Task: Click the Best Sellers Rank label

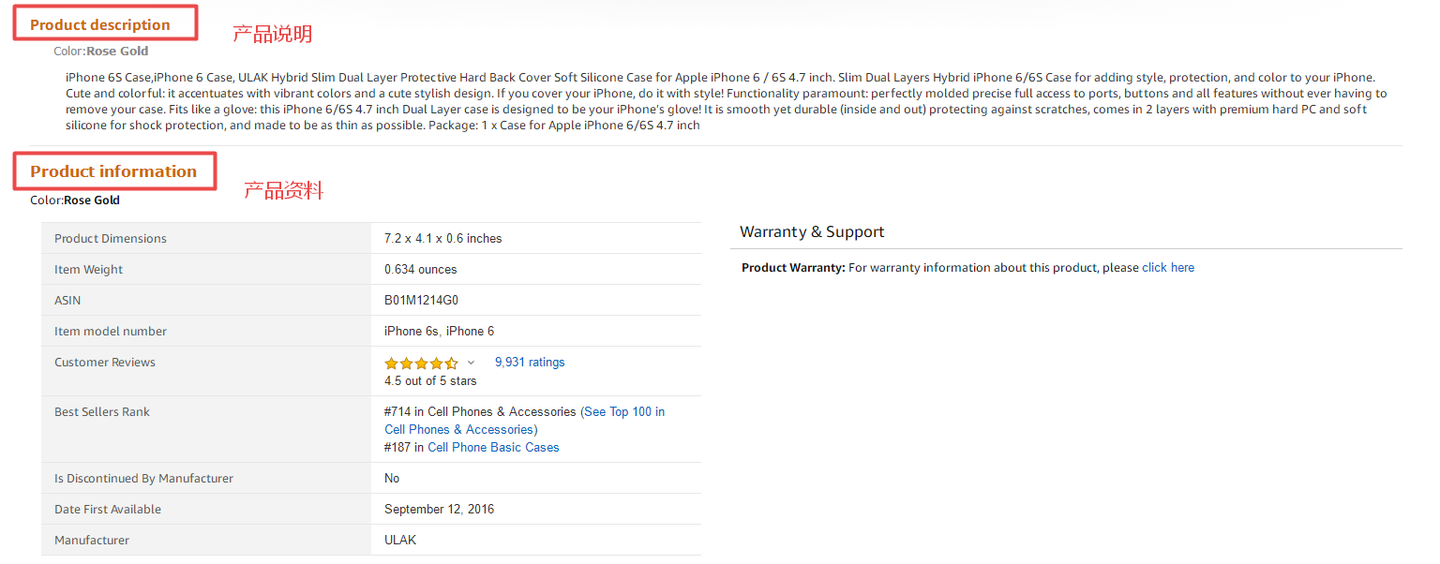Action: (102, 412)
